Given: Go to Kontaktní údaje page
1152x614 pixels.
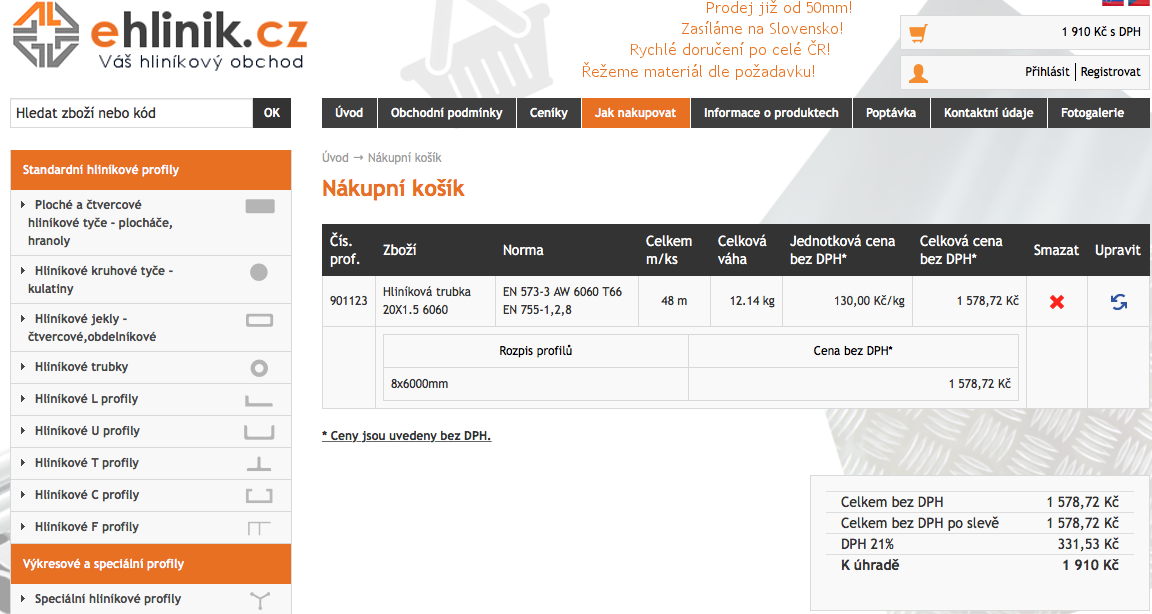Looking at the screenshot, I should click(x=989, y=113).
